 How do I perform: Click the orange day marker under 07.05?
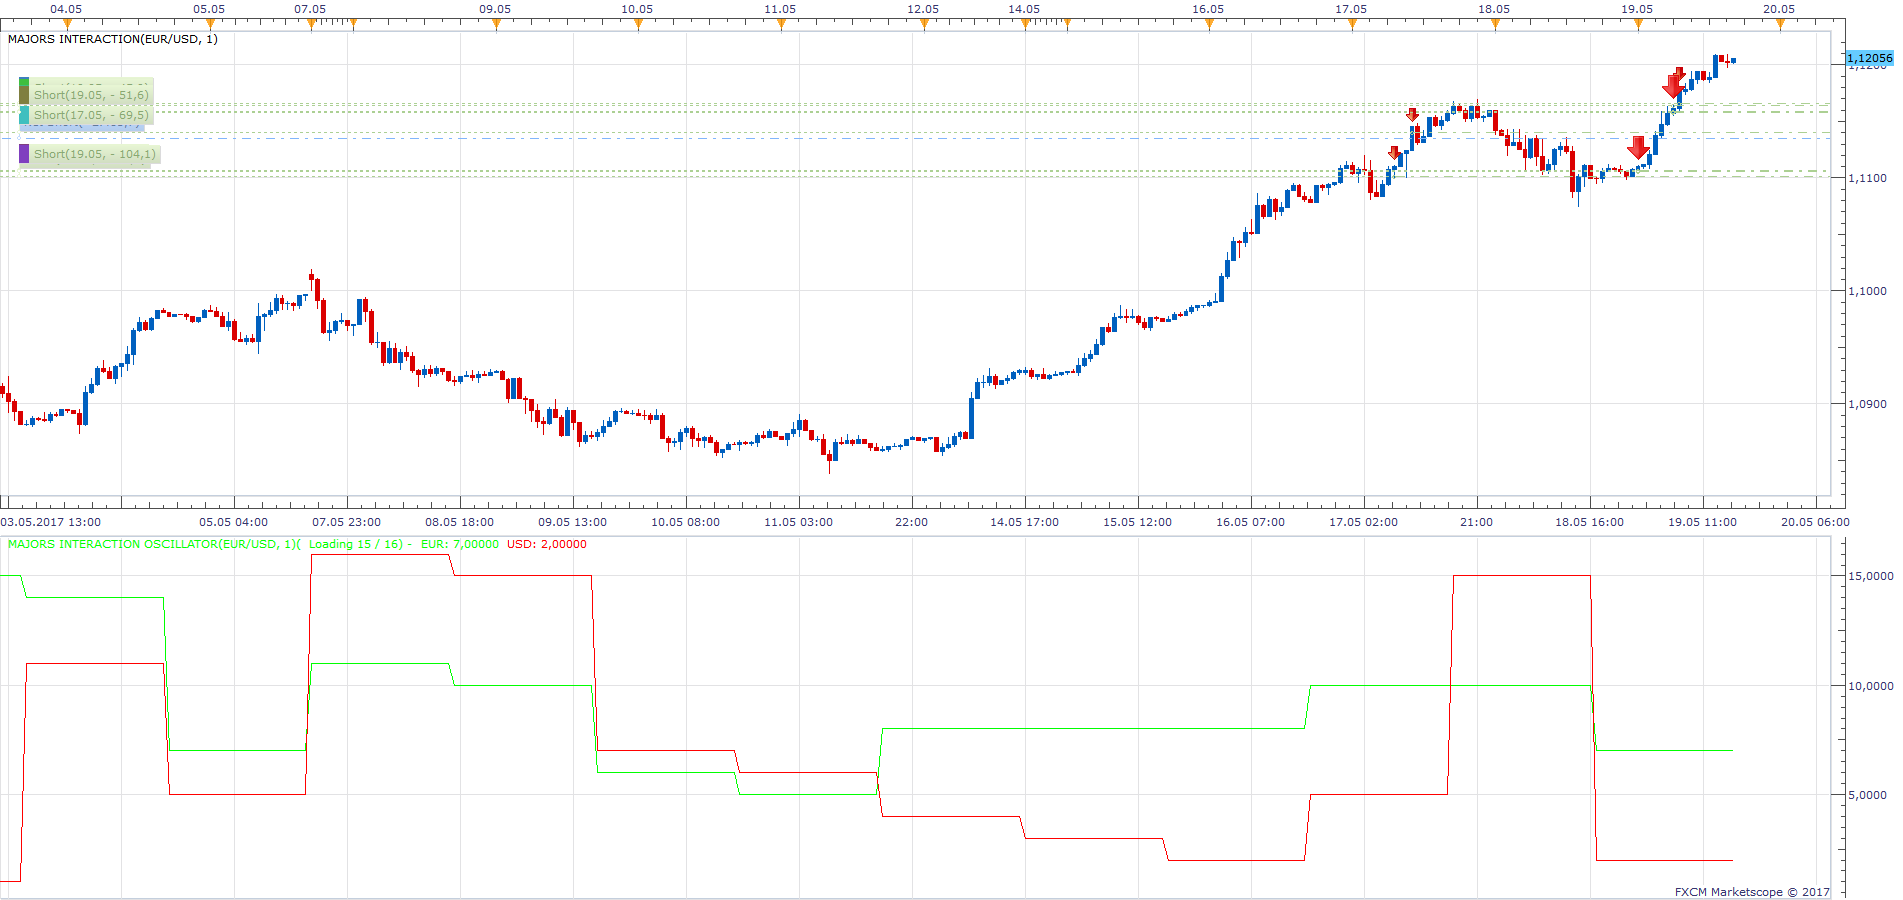pos(311,24)
